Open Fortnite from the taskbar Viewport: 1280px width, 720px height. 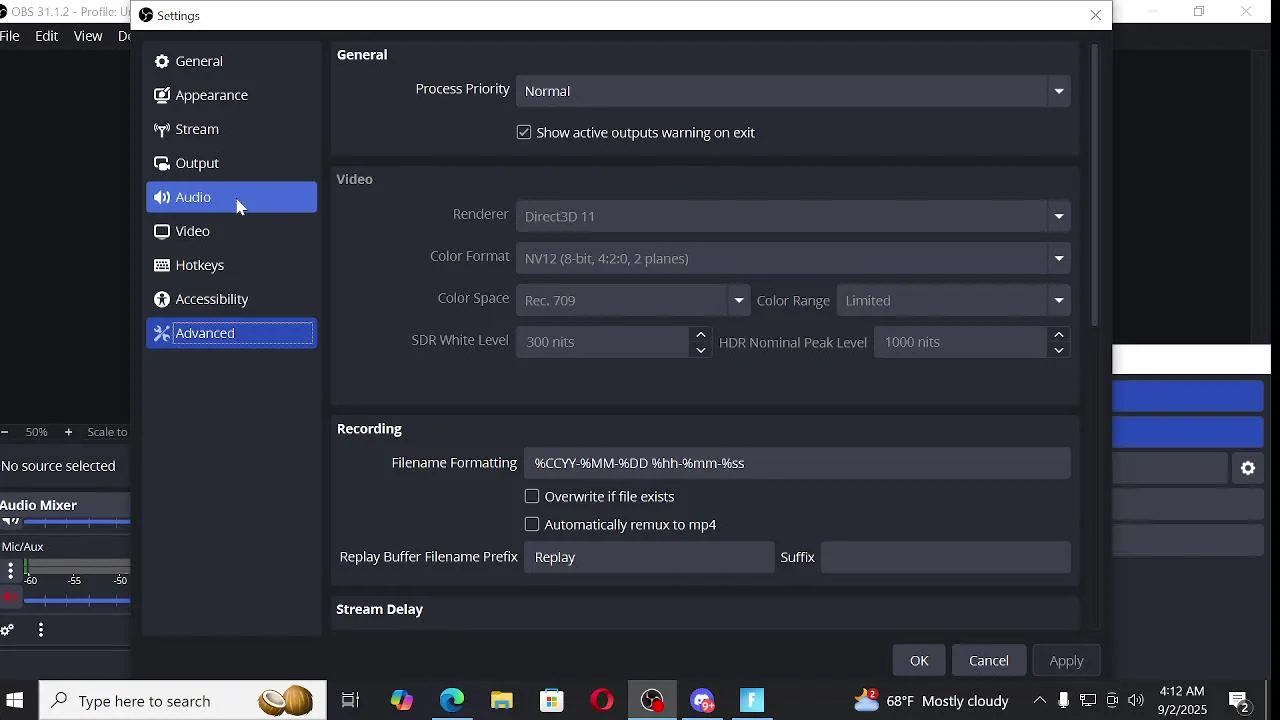point(752,701)
